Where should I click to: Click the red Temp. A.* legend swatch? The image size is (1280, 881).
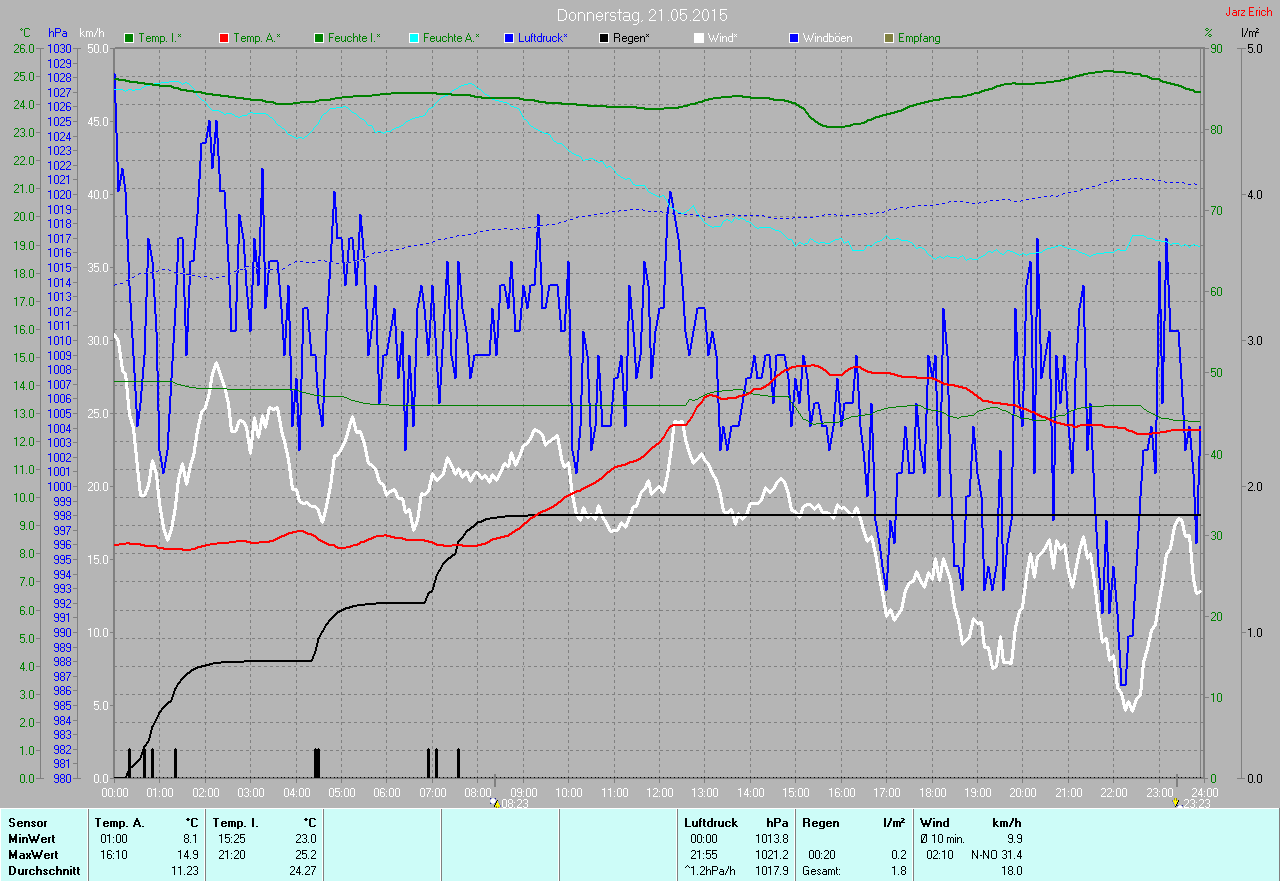[224, 38]
